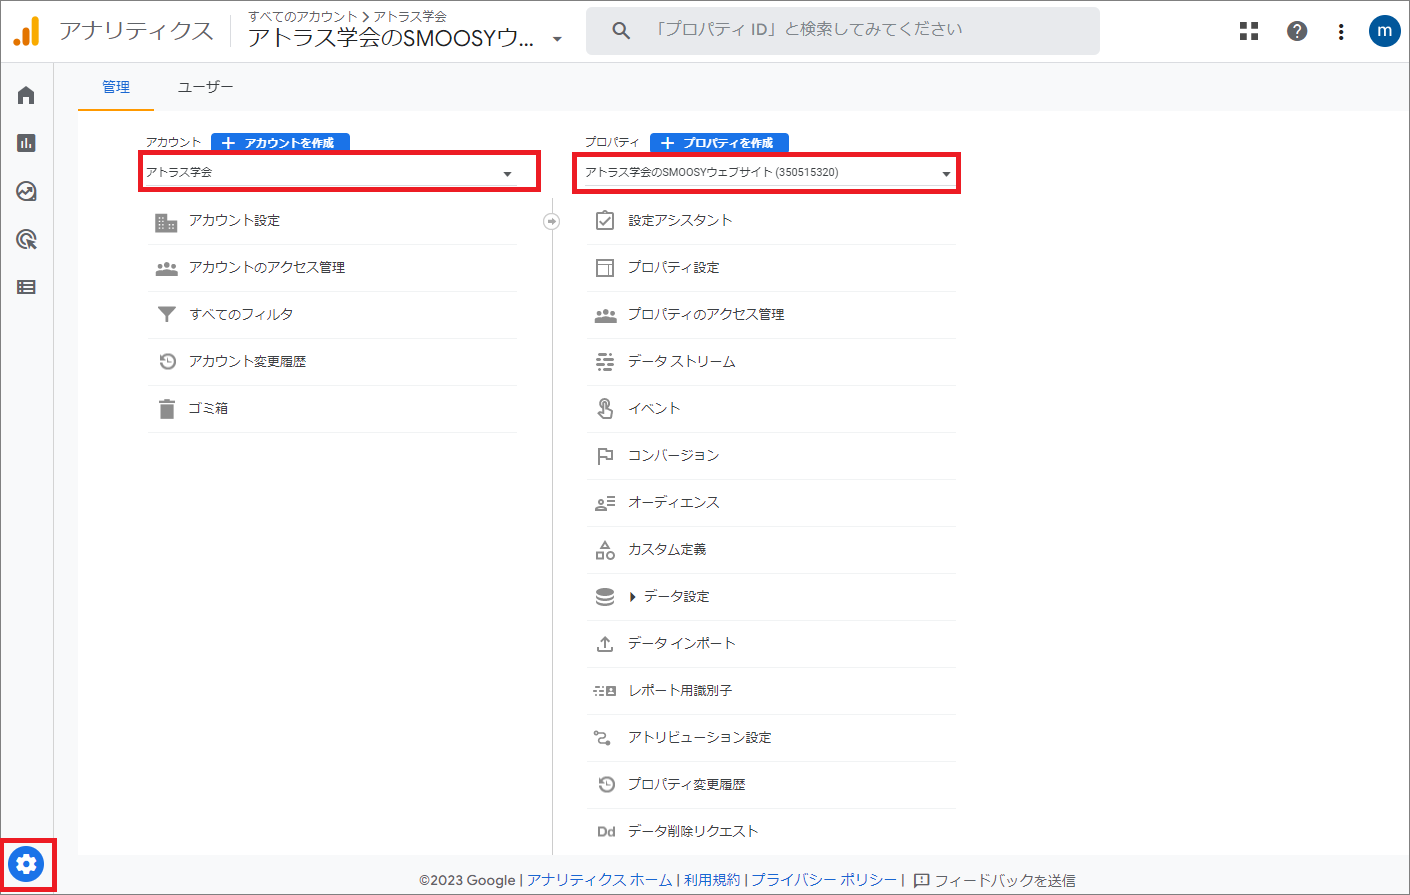Image resolution: width=1410 pixels, height=895 pixels.
Task: Select the カスタム定義 text
Action: click(x=667, y=550)
